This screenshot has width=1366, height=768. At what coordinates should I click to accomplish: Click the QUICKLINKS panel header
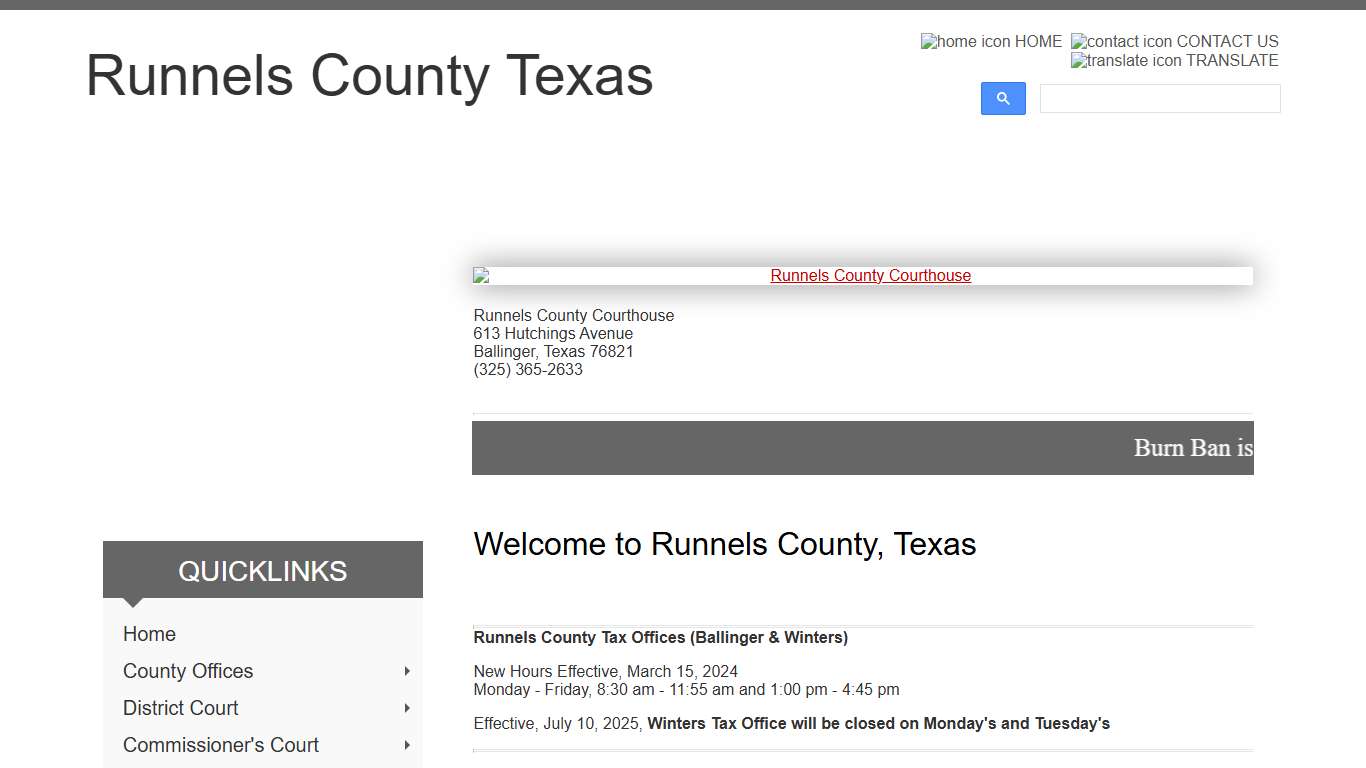(262, 571)
